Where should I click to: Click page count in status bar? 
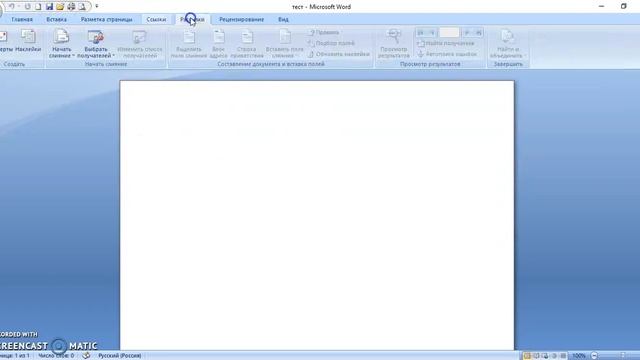click(x=15, y=356)
